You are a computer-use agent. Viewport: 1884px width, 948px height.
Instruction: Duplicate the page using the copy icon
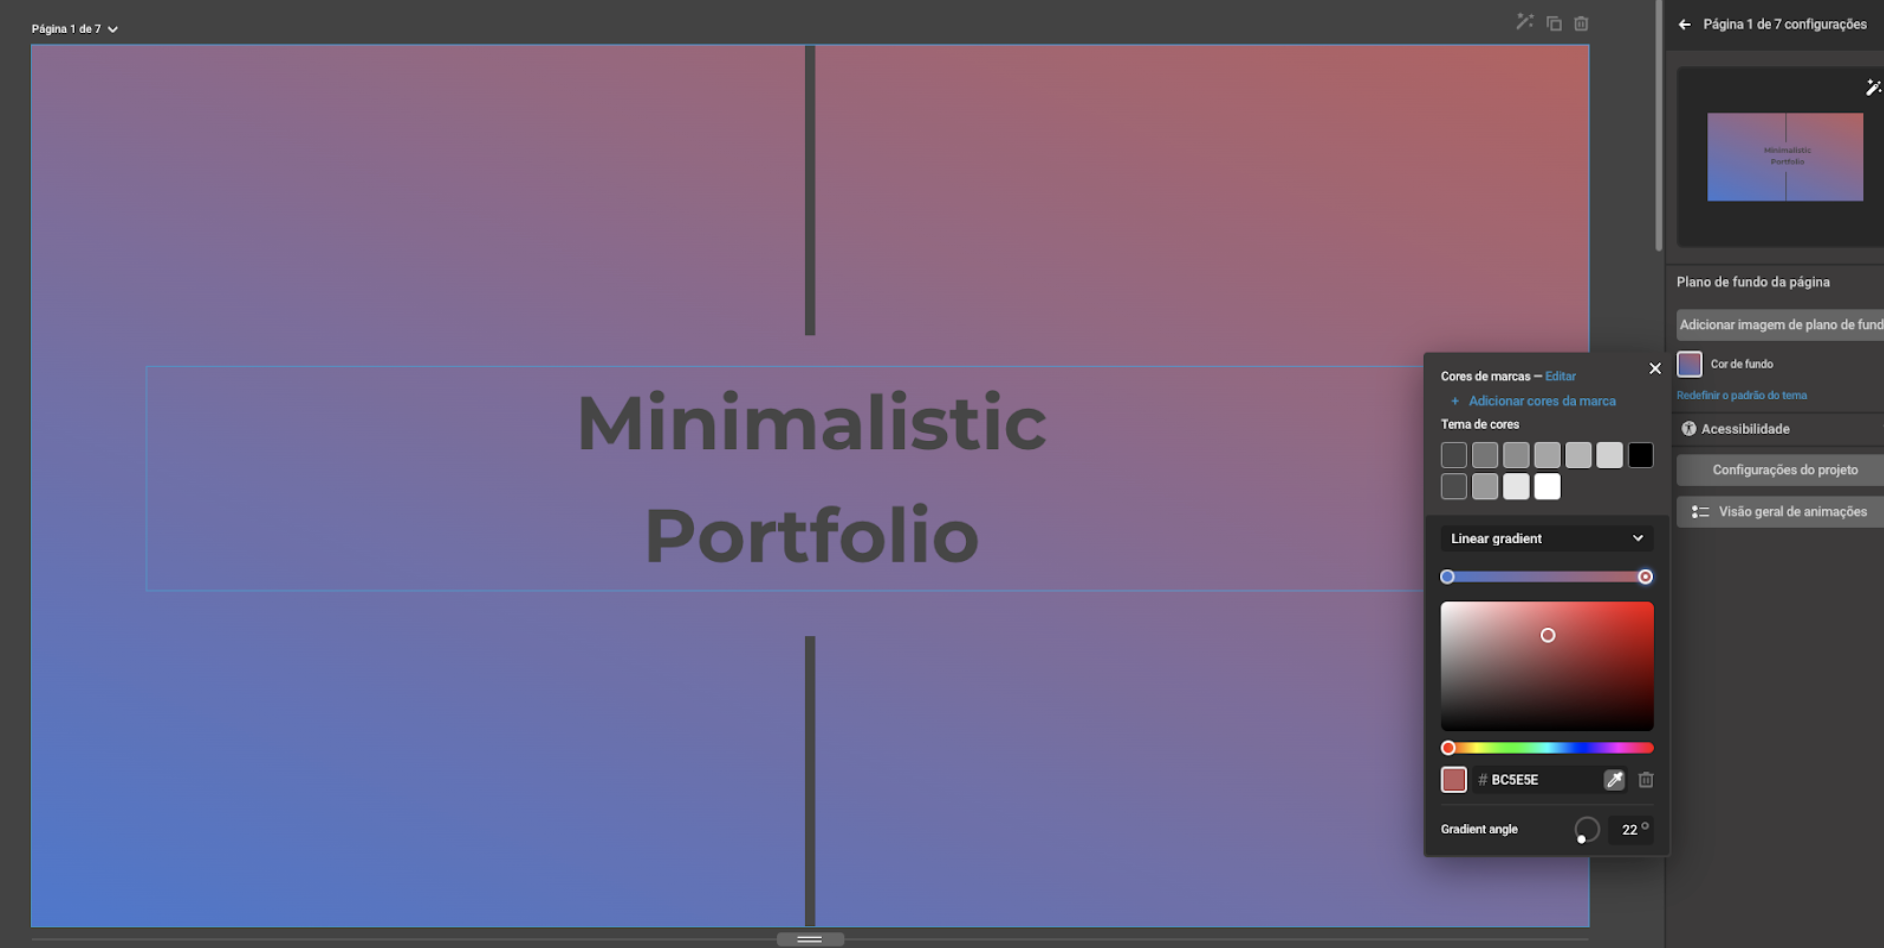click(x=1554, y=23)
